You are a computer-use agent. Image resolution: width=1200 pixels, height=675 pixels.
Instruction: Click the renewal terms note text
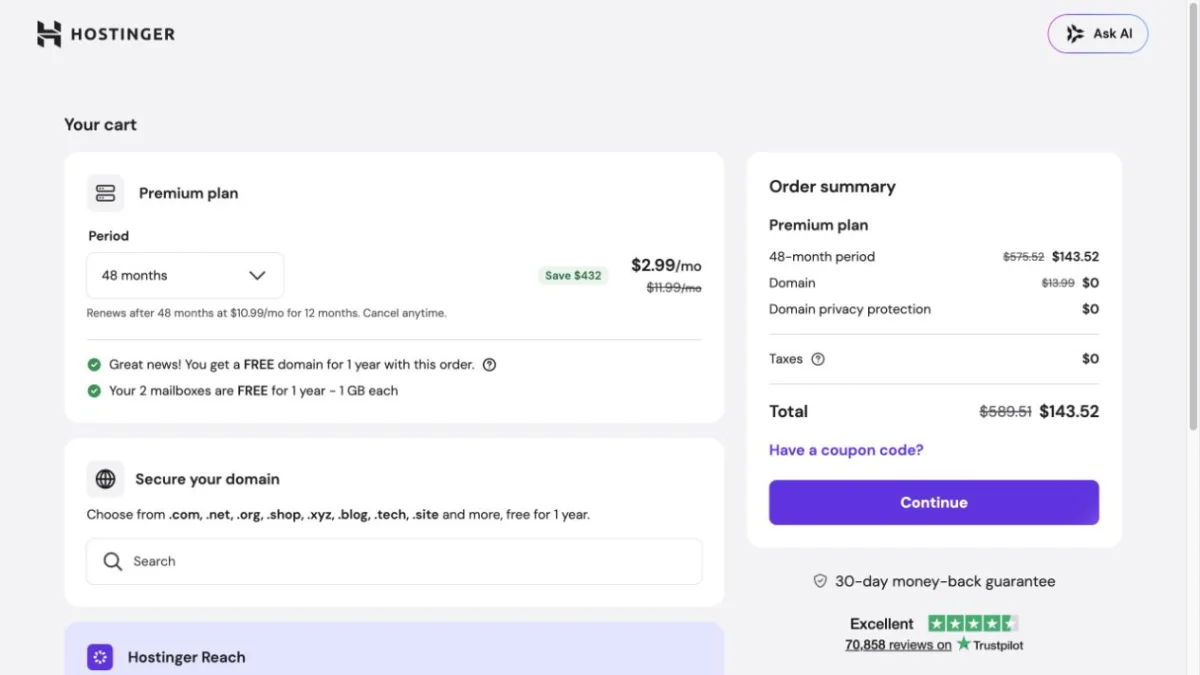[267, 313]
